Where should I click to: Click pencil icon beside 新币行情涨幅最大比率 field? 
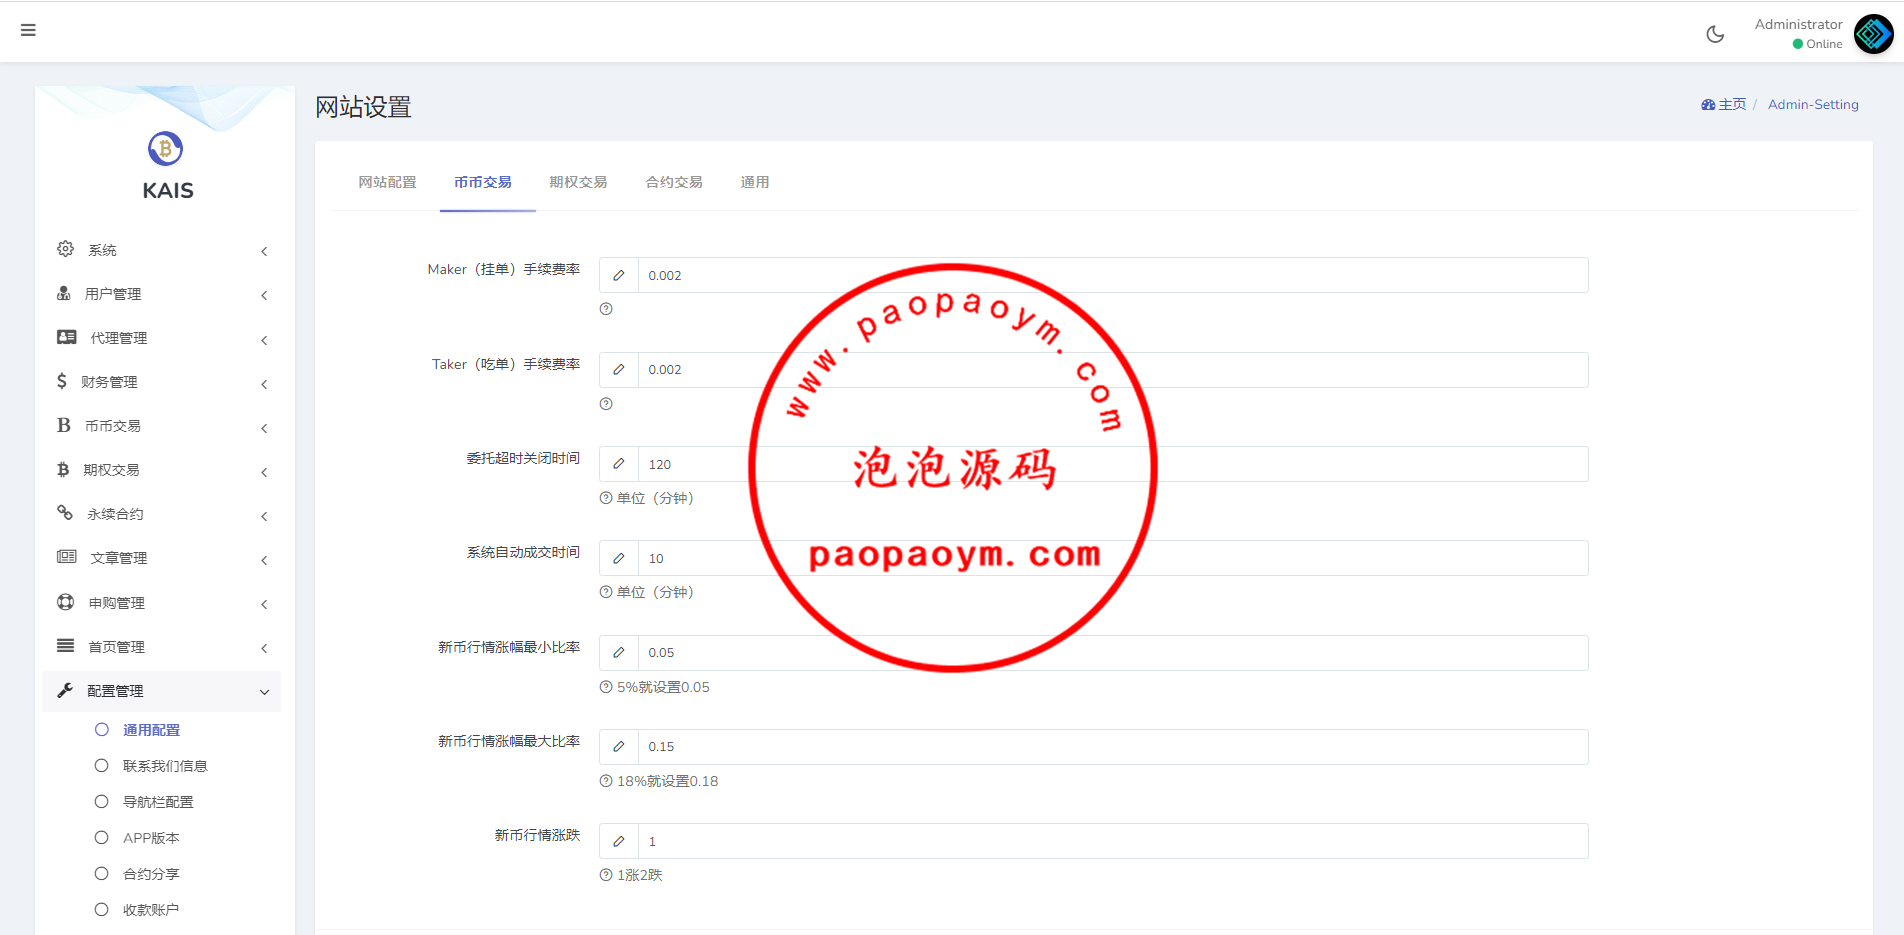[619, 747]
